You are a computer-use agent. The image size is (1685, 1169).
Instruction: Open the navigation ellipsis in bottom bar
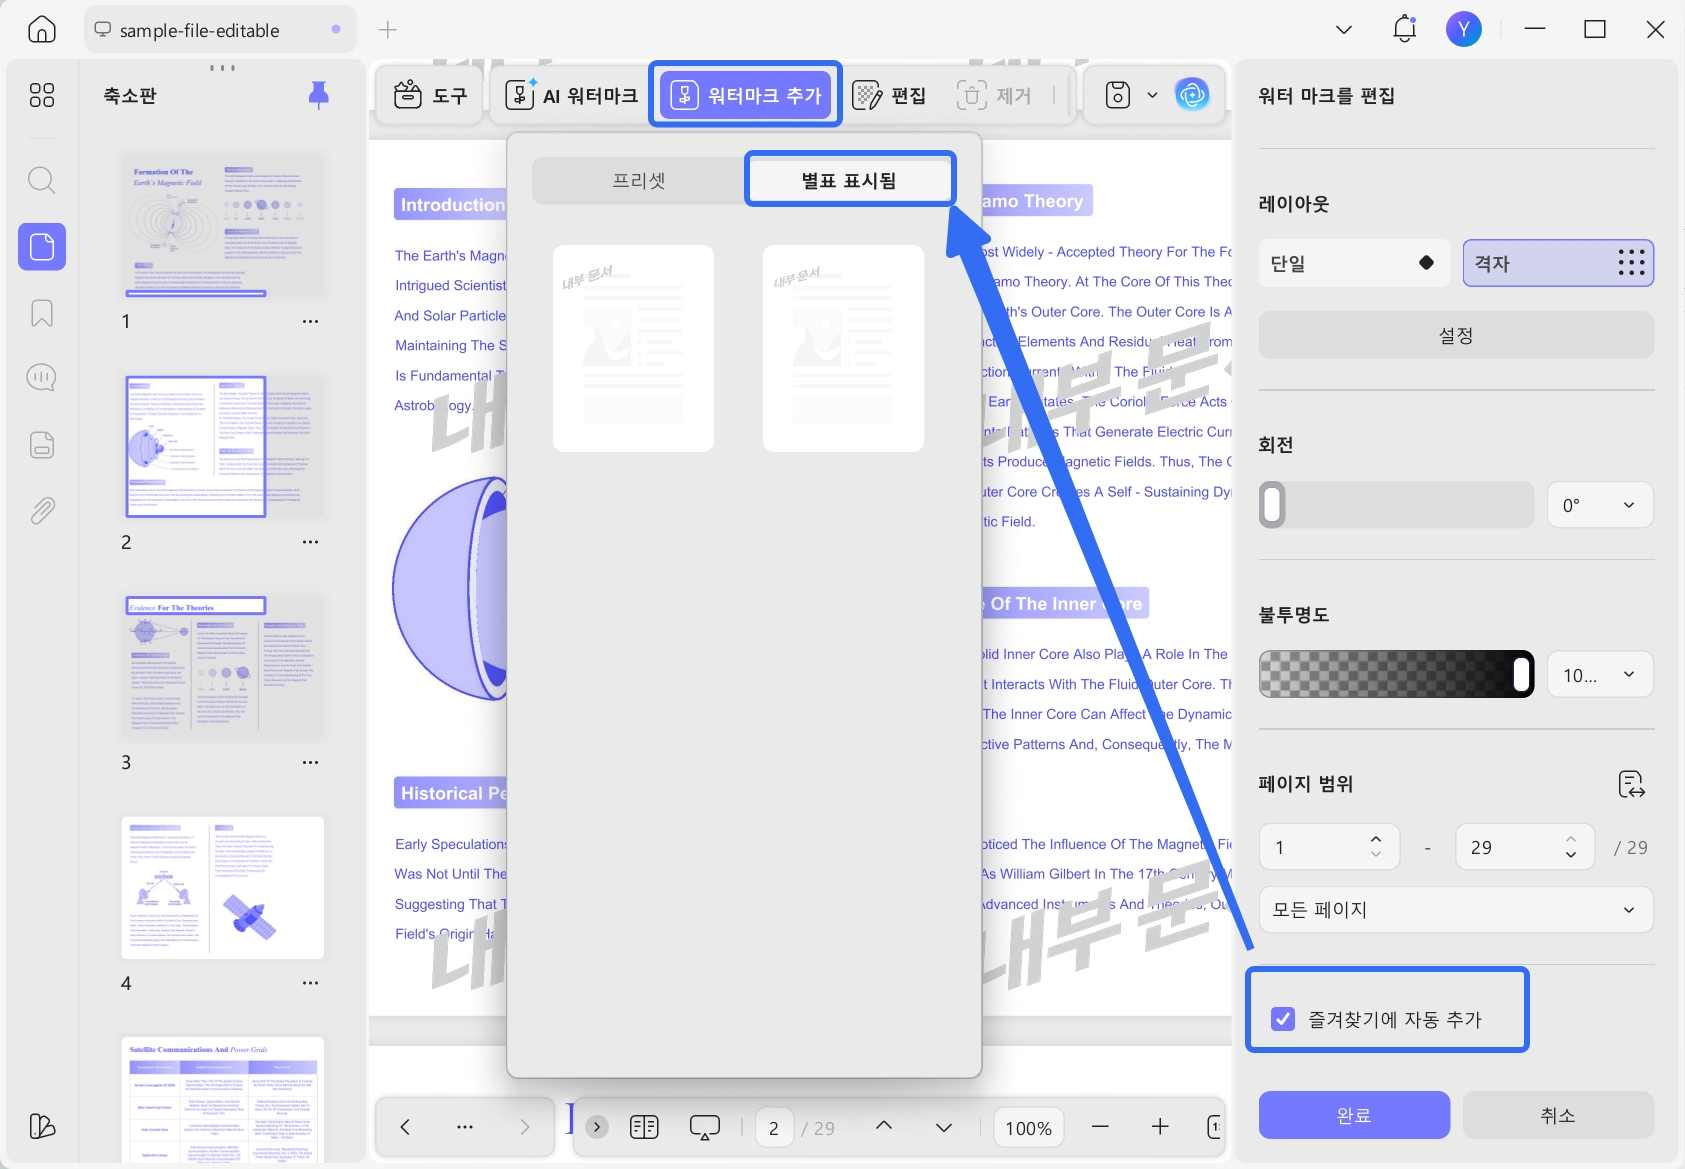(465, 1127)
